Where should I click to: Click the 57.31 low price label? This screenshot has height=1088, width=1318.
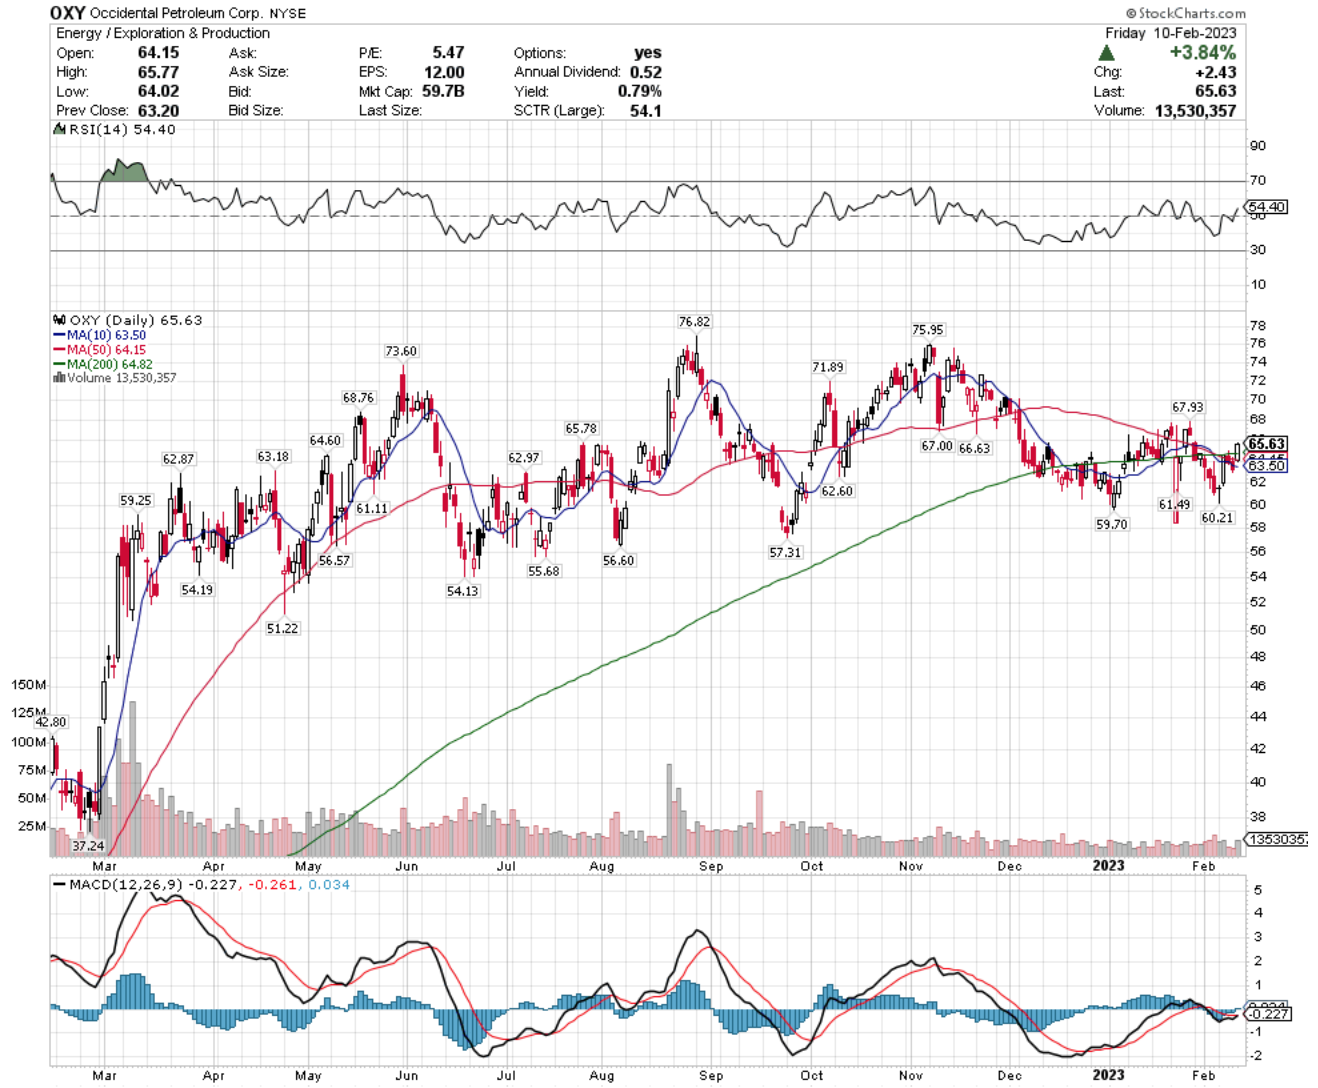point(785,553)
